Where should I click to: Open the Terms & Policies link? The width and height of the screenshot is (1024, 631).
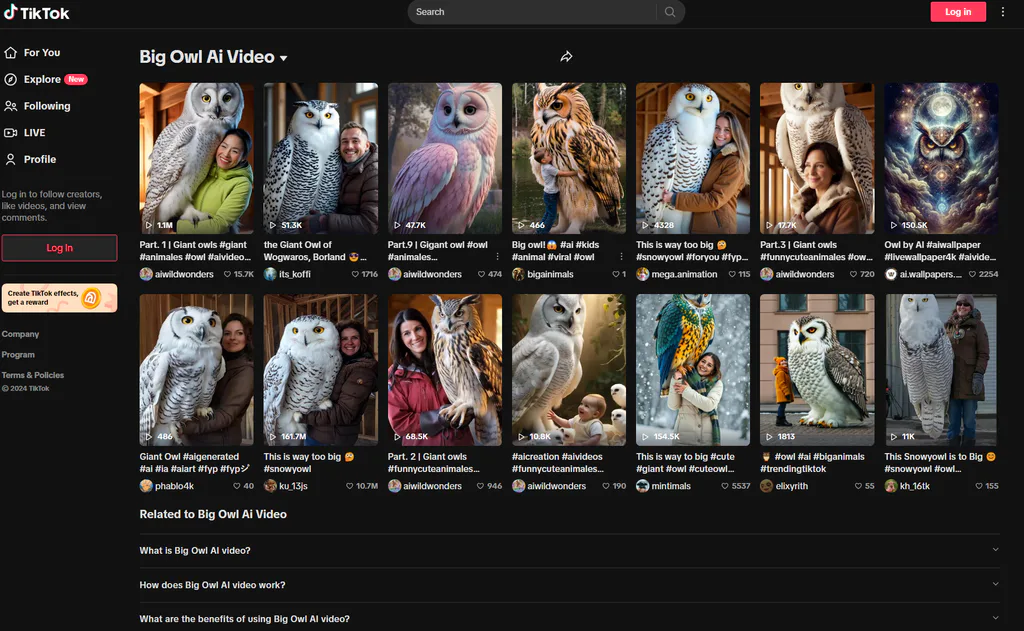(33, 375)
